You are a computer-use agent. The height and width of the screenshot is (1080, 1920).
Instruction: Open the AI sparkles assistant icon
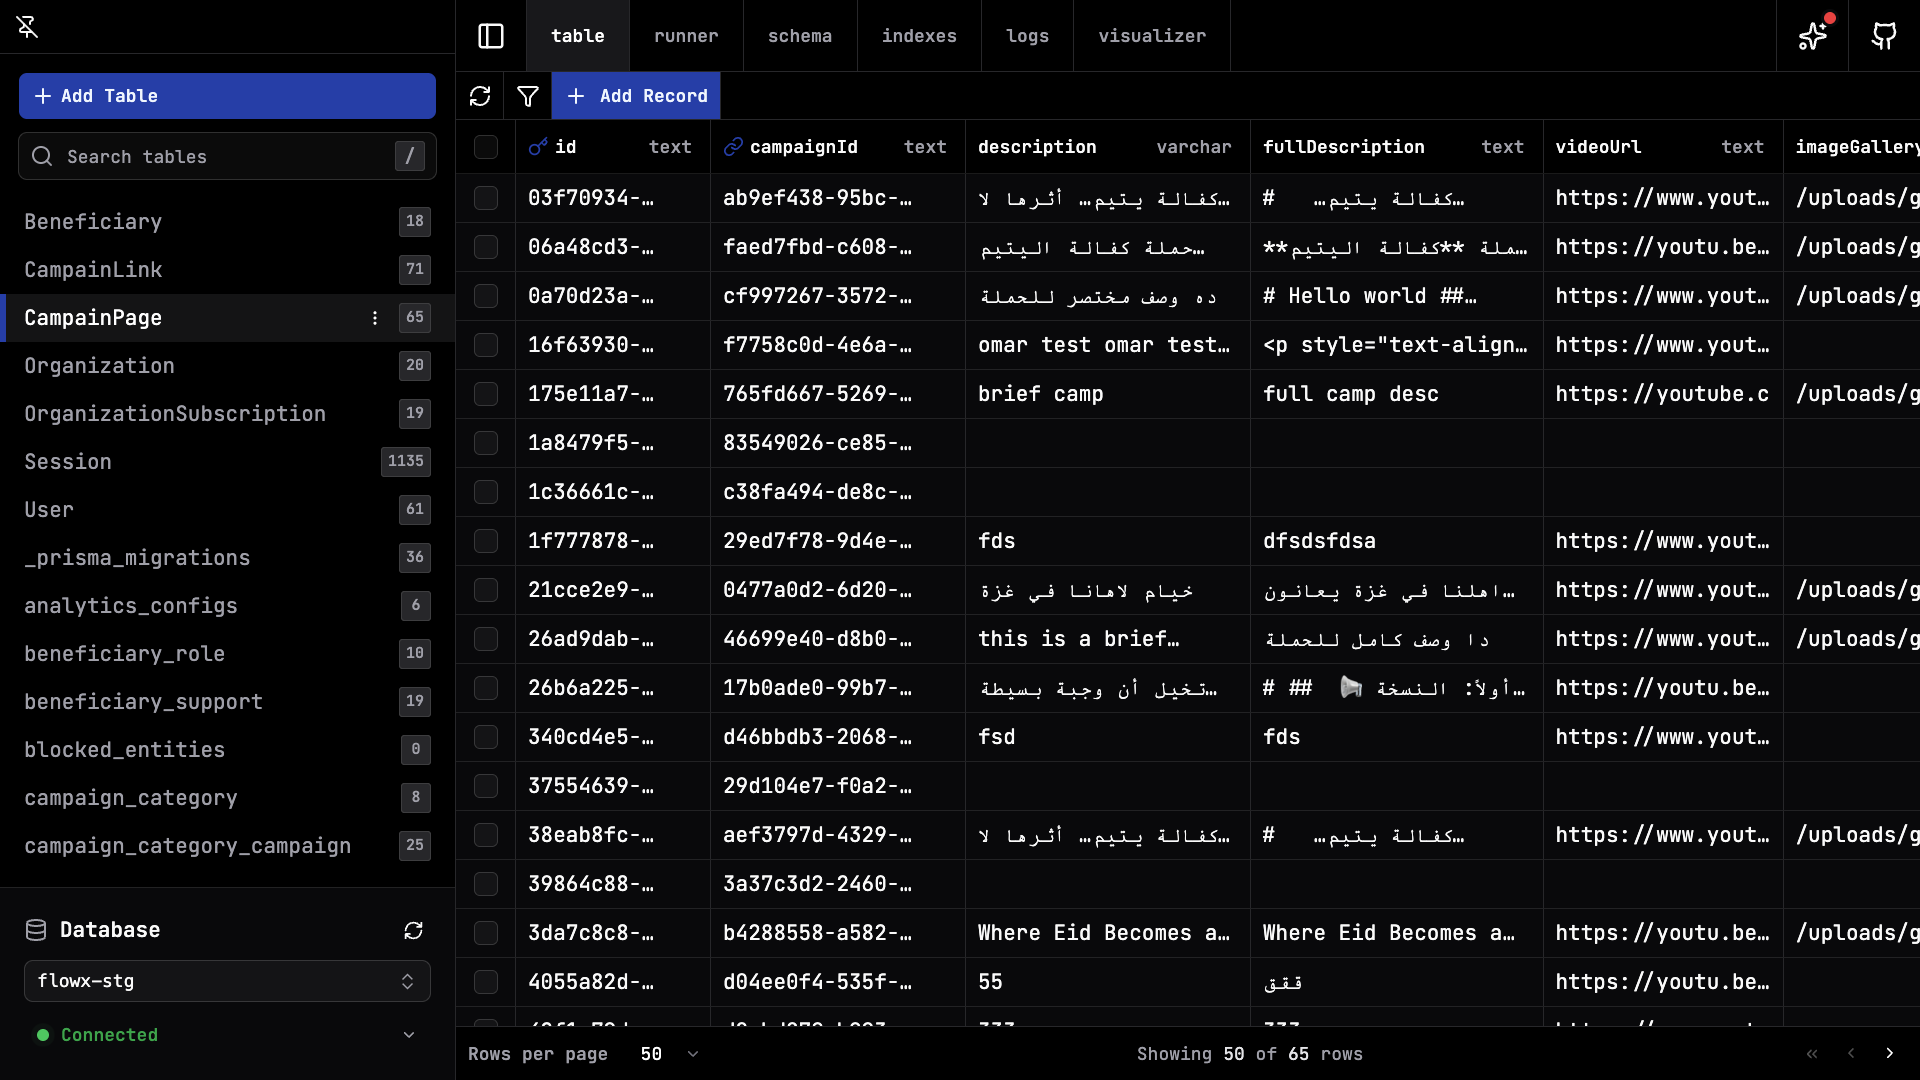[x=1812, y=36]
